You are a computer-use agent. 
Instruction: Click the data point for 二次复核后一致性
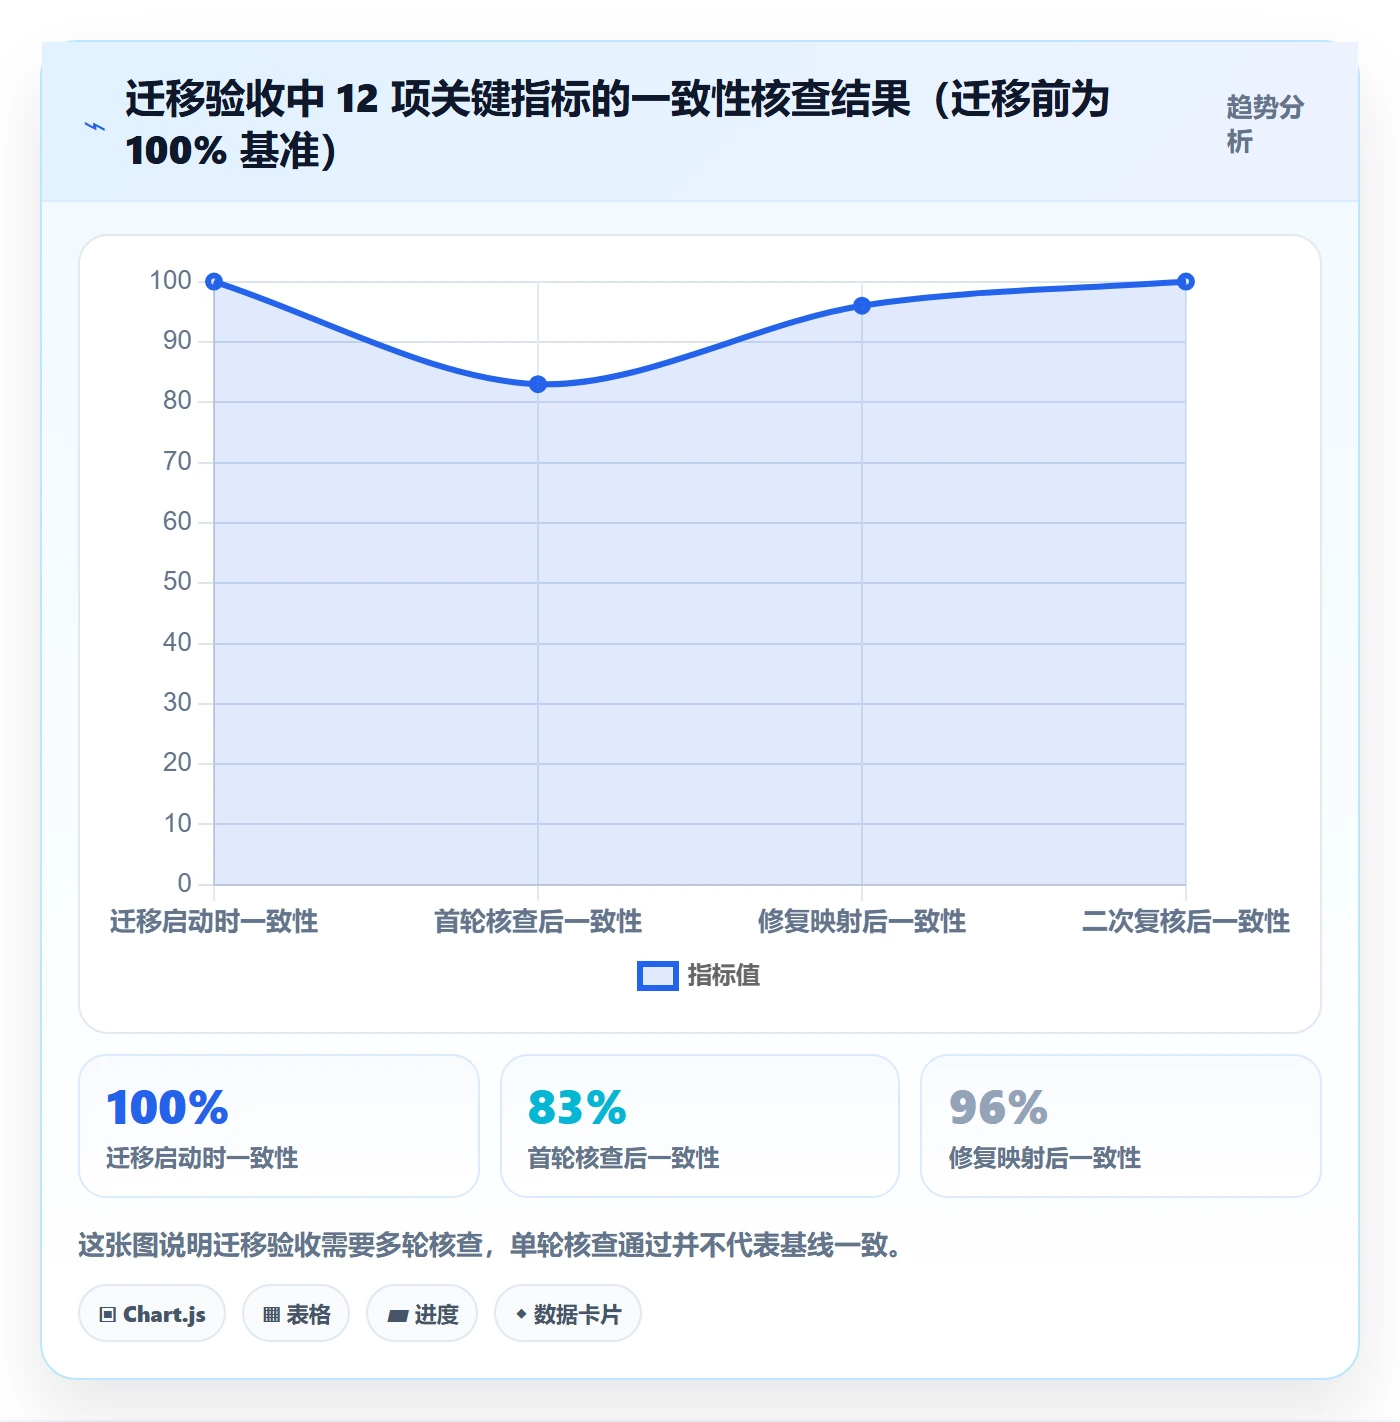click(x=1186, y=282)
